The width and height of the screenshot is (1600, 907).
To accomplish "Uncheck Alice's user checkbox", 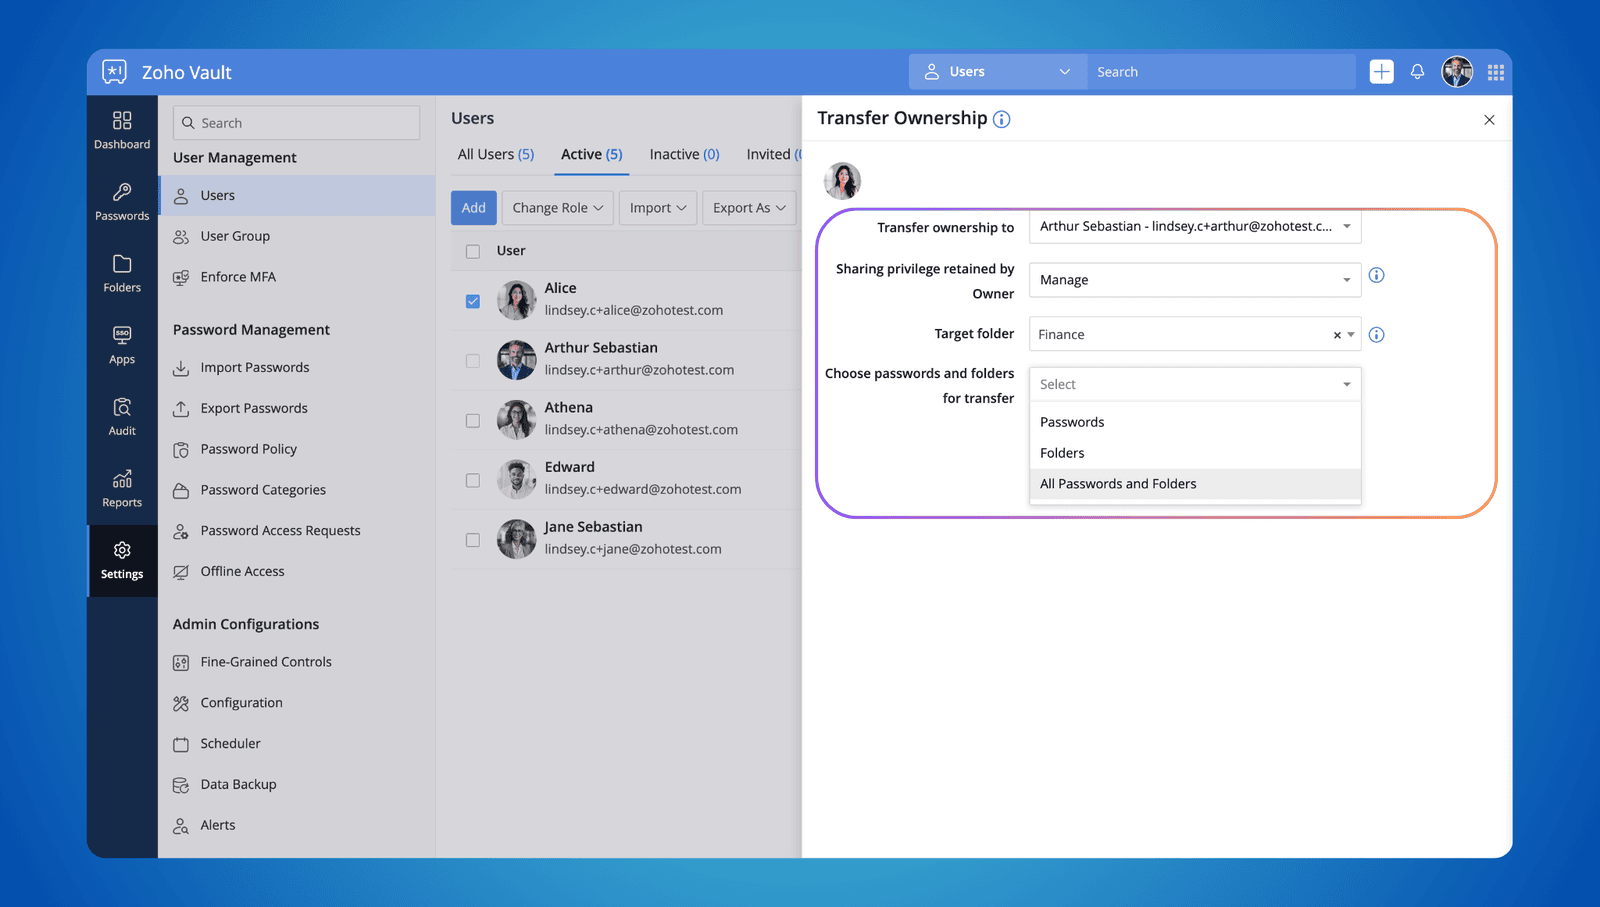I will pyautogui.click(x=473, y=301).
